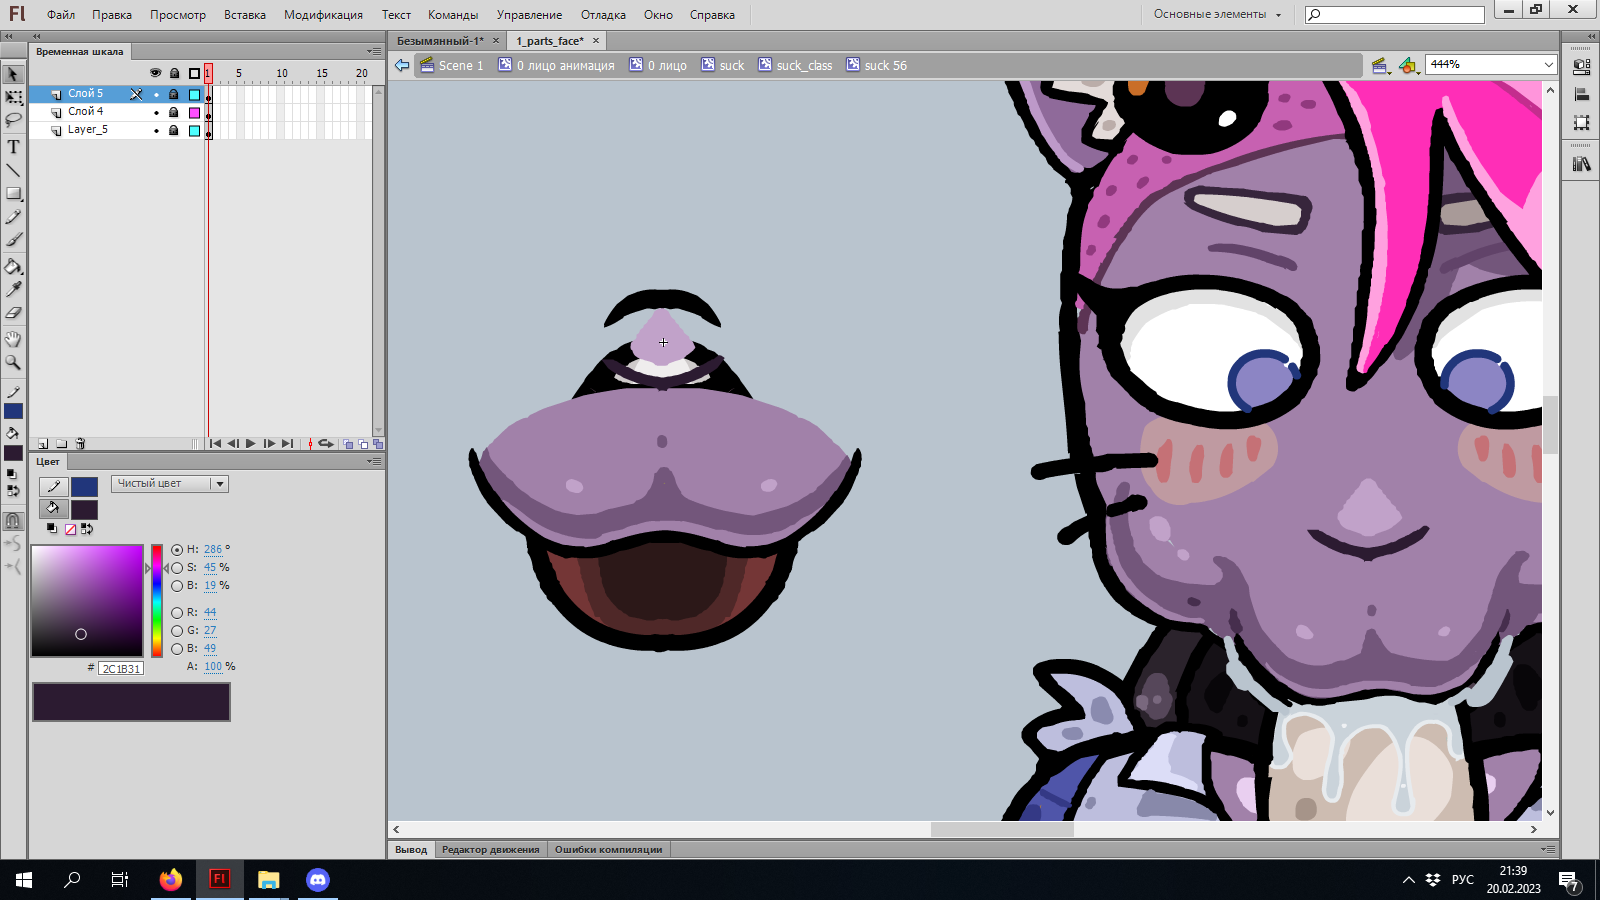Select the Hand tool
The image size is (1600, 900).
pyautogui.click(x=13, y=339)
